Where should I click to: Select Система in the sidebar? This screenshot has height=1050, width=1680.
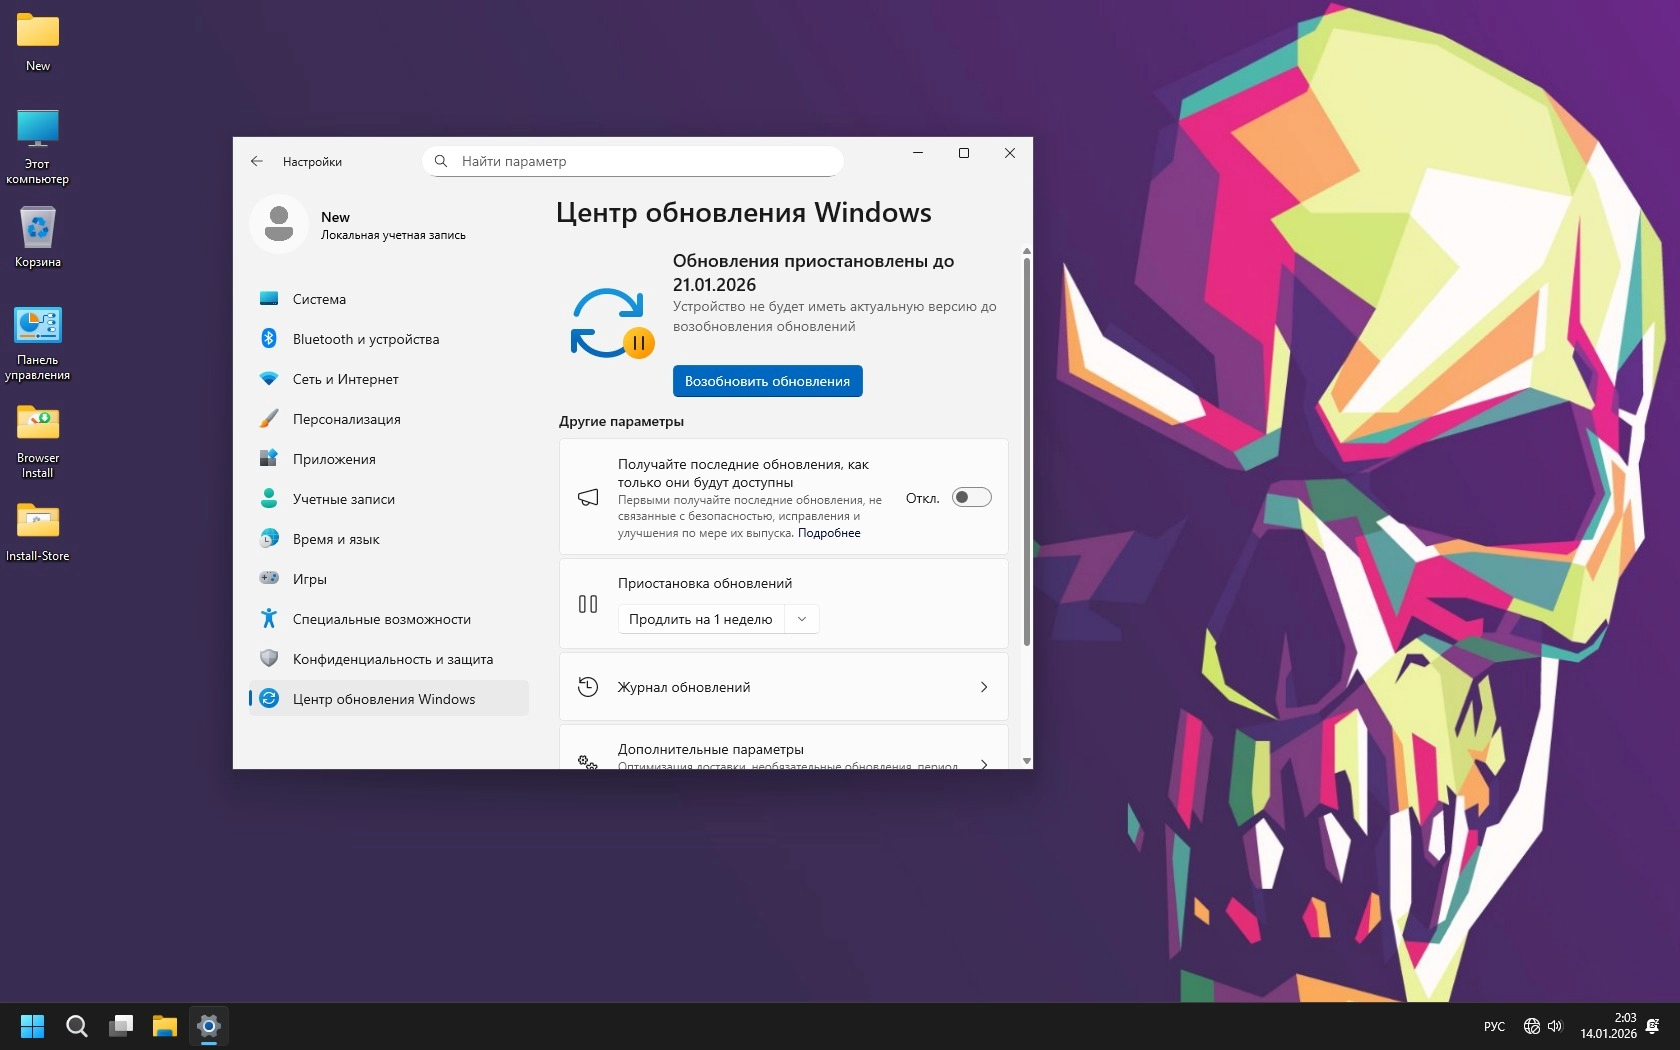[319, 299]
